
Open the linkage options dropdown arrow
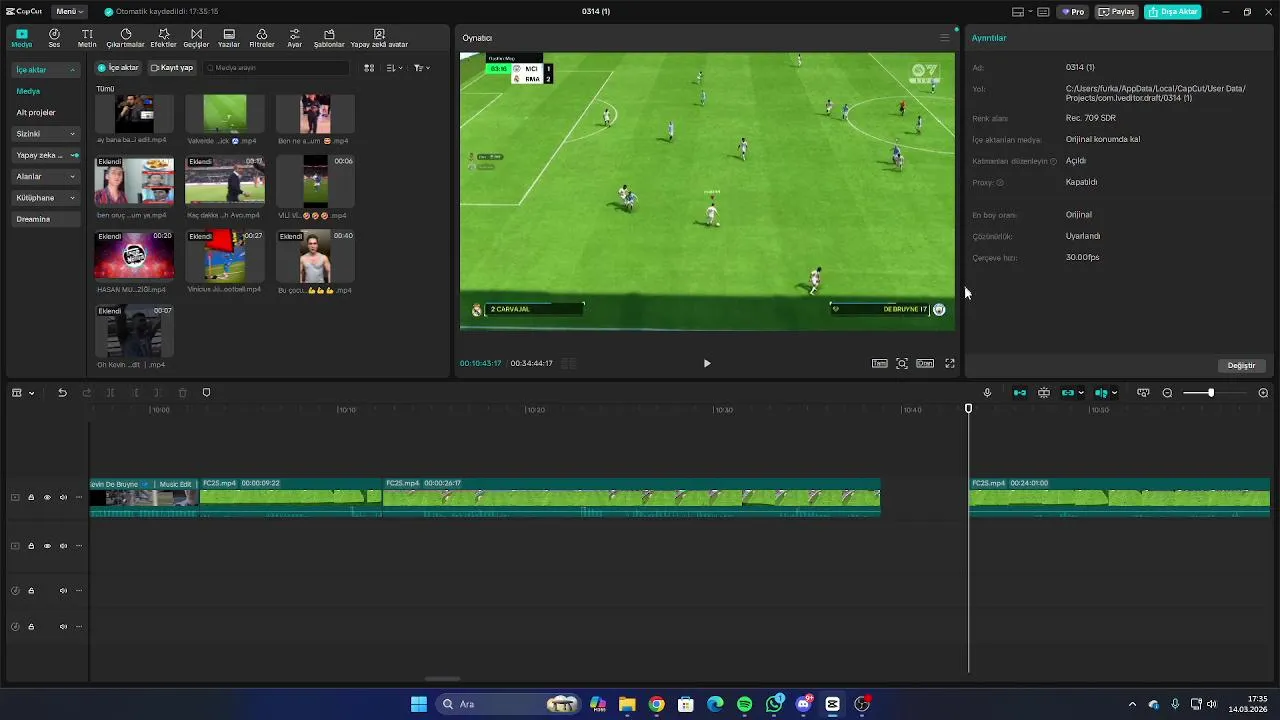coord(1081,393)
